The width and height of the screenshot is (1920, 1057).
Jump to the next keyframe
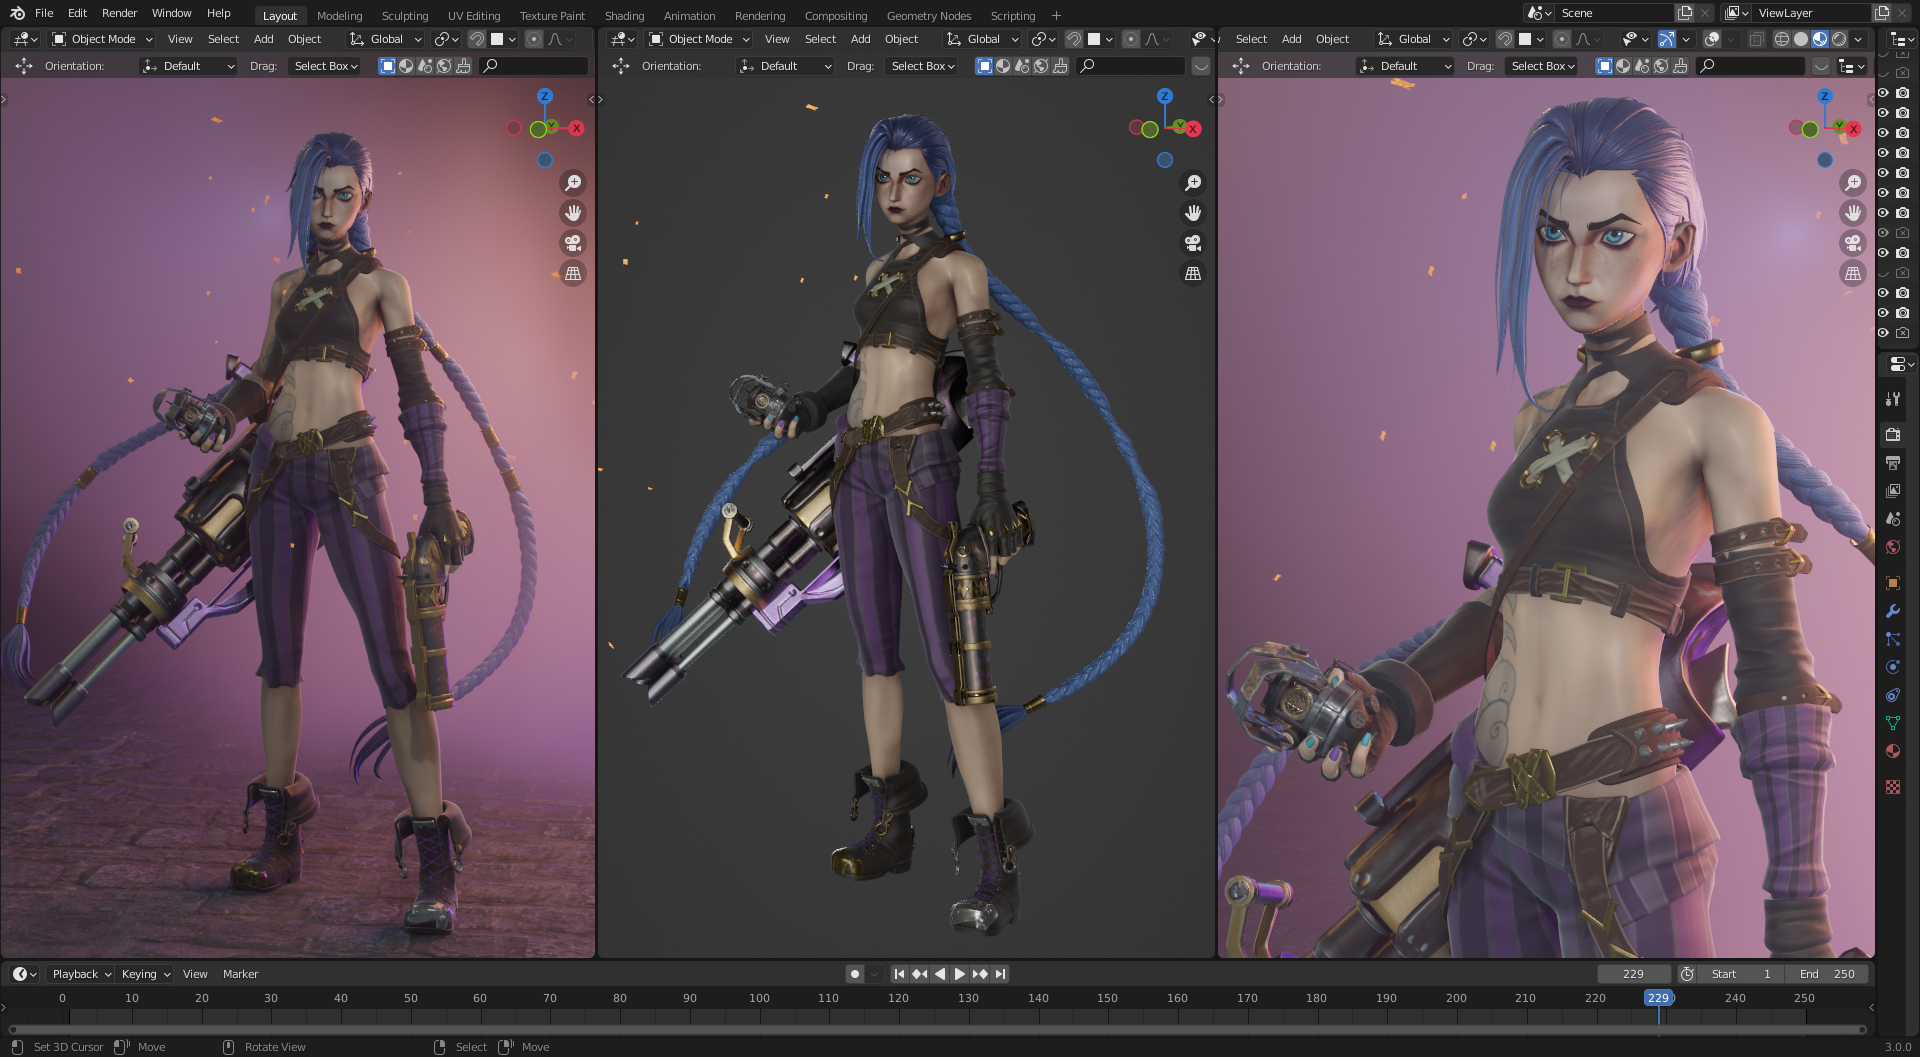980,974
